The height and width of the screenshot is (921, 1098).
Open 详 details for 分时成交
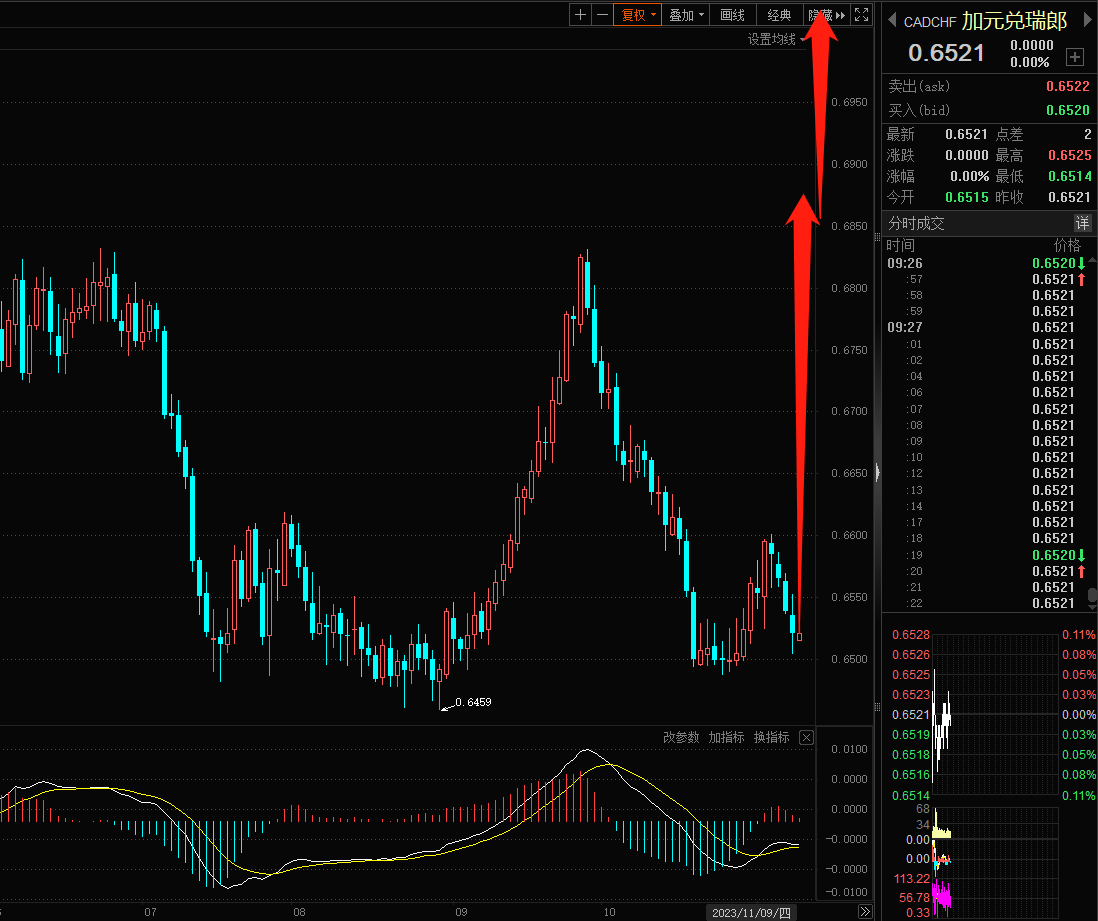(1083, 223)
